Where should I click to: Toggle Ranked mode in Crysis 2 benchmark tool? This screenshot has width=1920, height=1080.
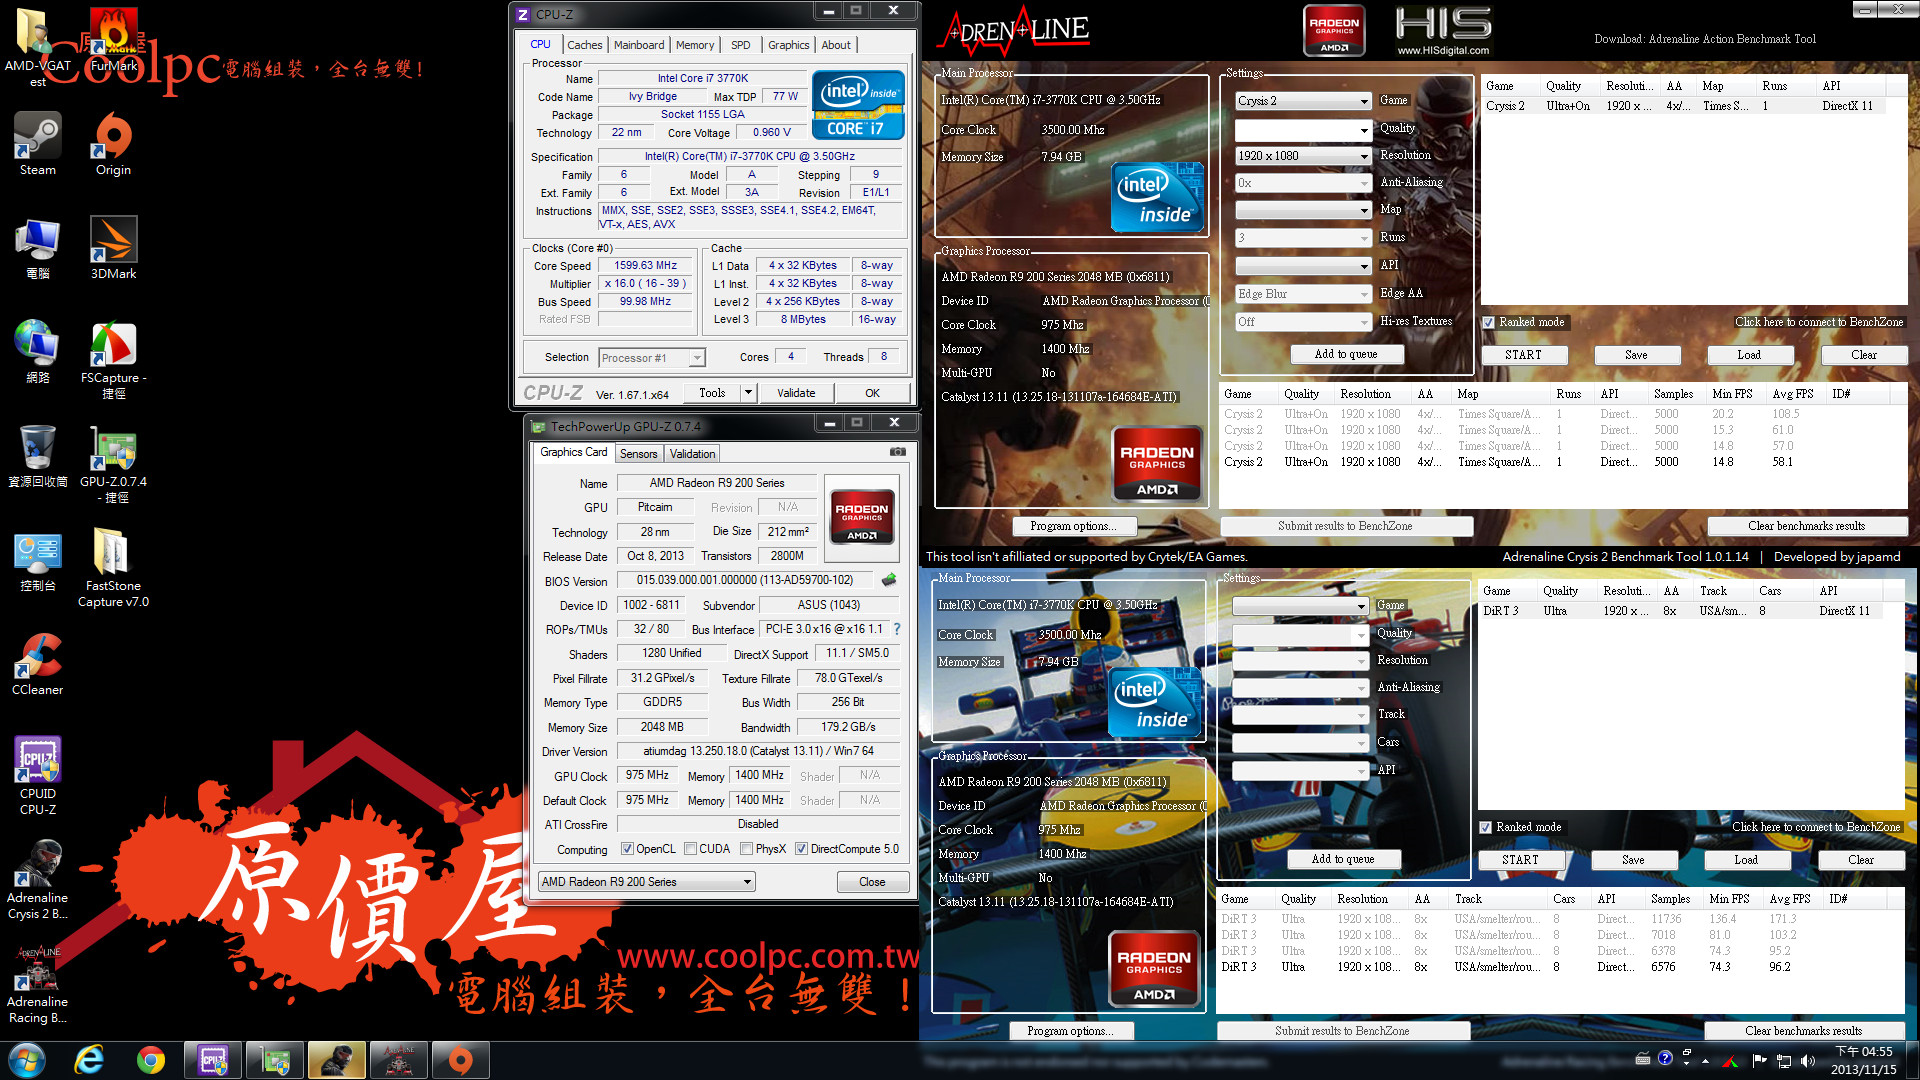coord(1489,322)
